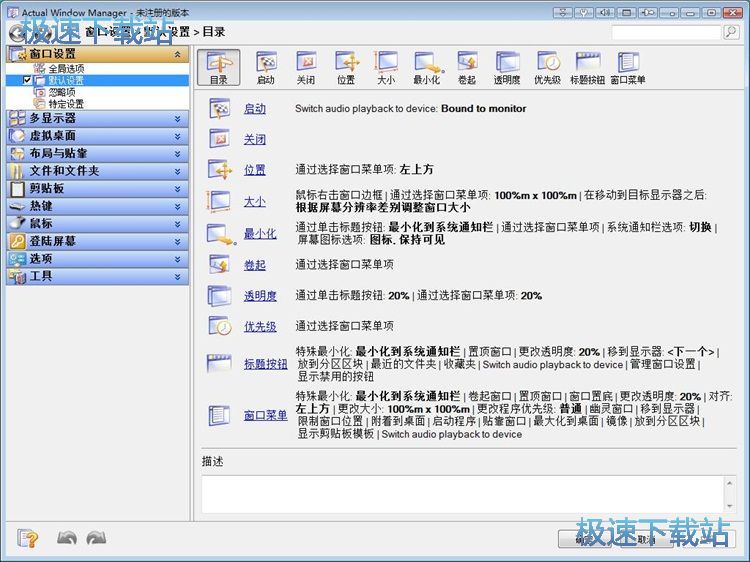Open the 卷起 toolbar icon
Viewport: 750px width, 562px height.
point(467,67)
